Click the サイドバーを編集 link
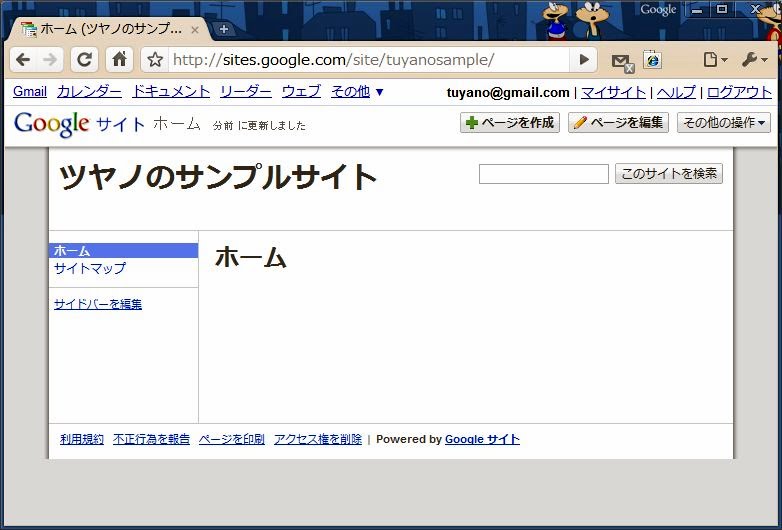The width and height of the screenshot is (782, 530). click(98, 304)
